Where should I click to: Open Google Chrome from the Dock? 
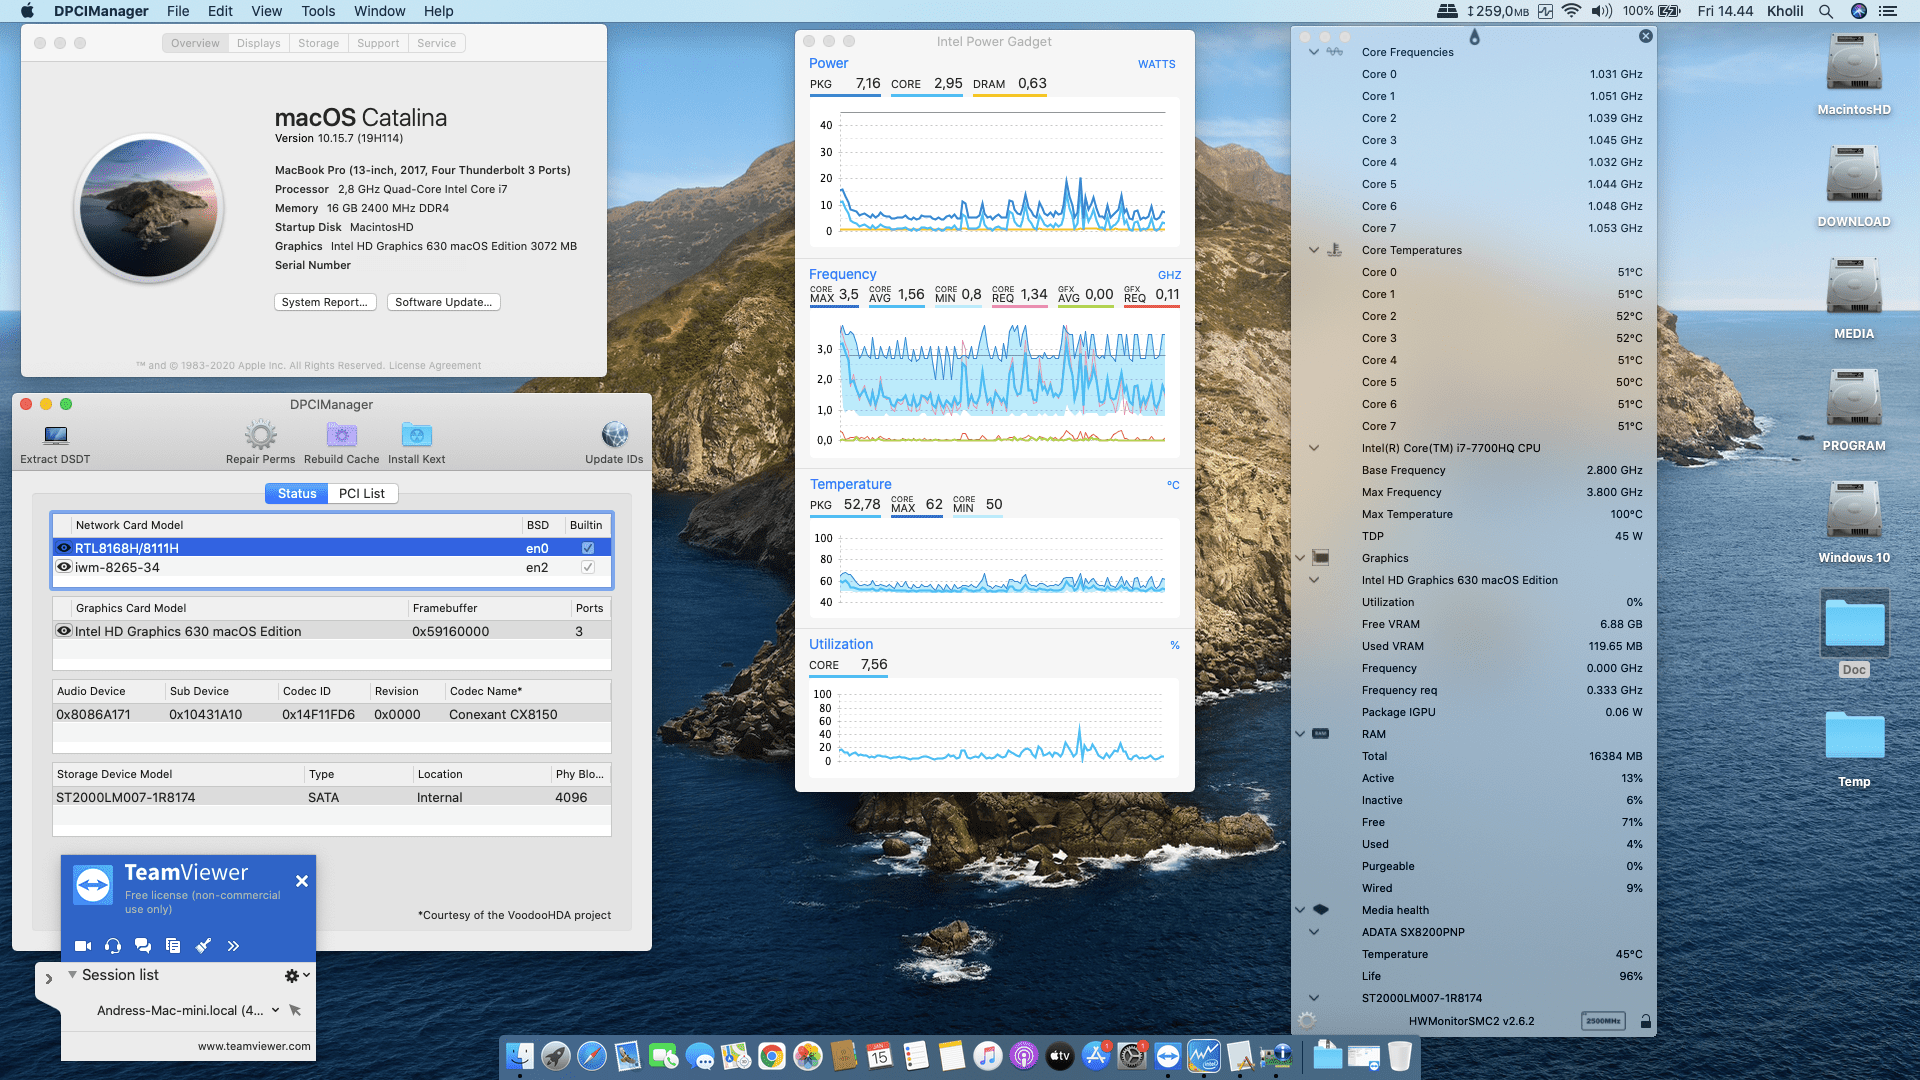[x=772, y=1055]
